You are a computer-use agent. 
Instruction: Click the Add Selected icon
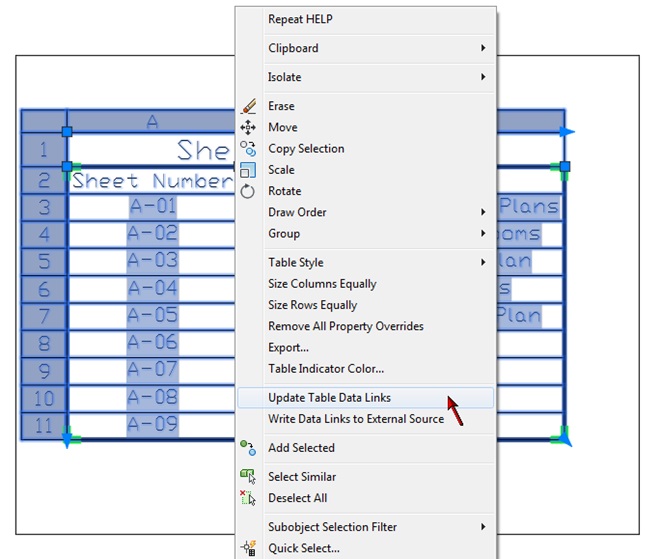pyautogui.click(x=248, y=448)
